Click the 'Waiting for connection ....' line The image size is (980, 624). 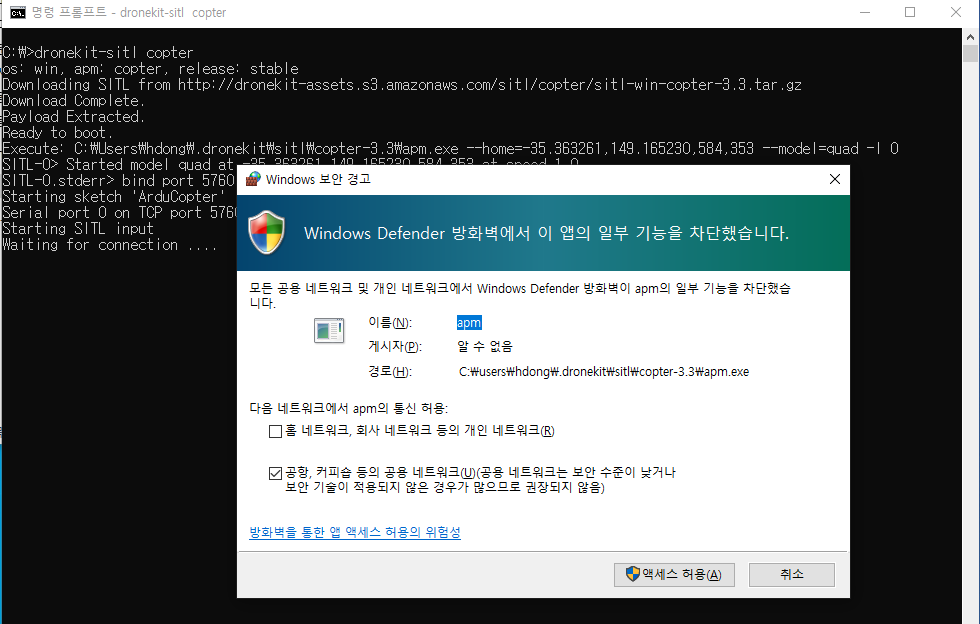point(109,245)
